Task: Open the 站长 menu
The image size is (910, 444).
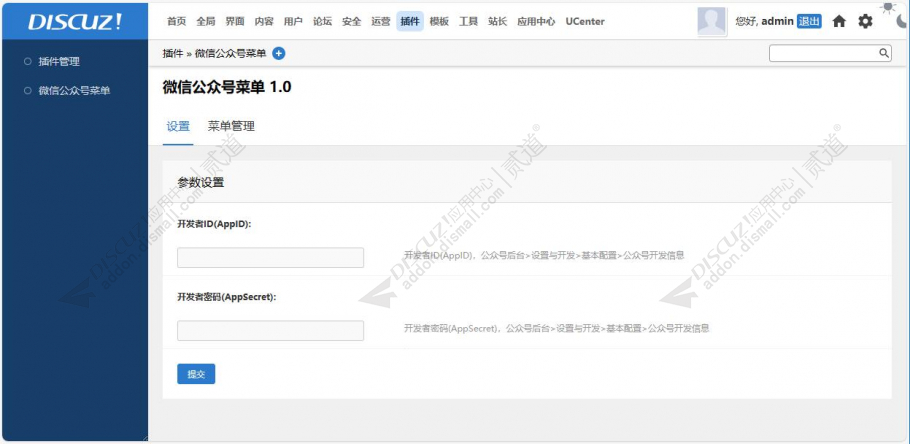Action: pos(497,21)
